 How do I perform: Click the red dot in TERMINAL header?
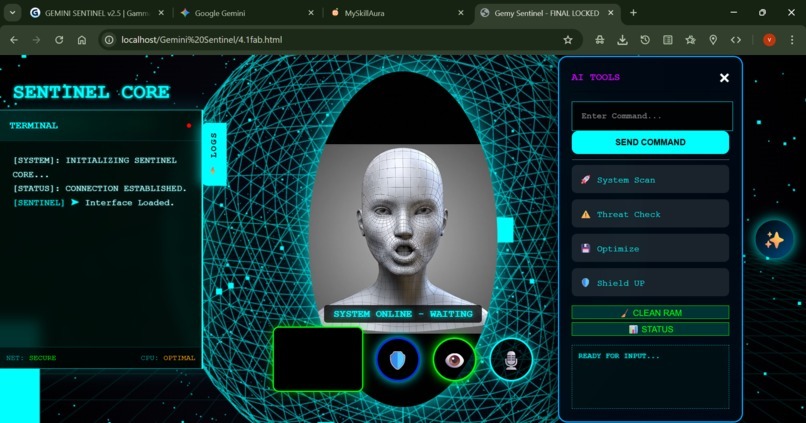(x=189, y=125)
